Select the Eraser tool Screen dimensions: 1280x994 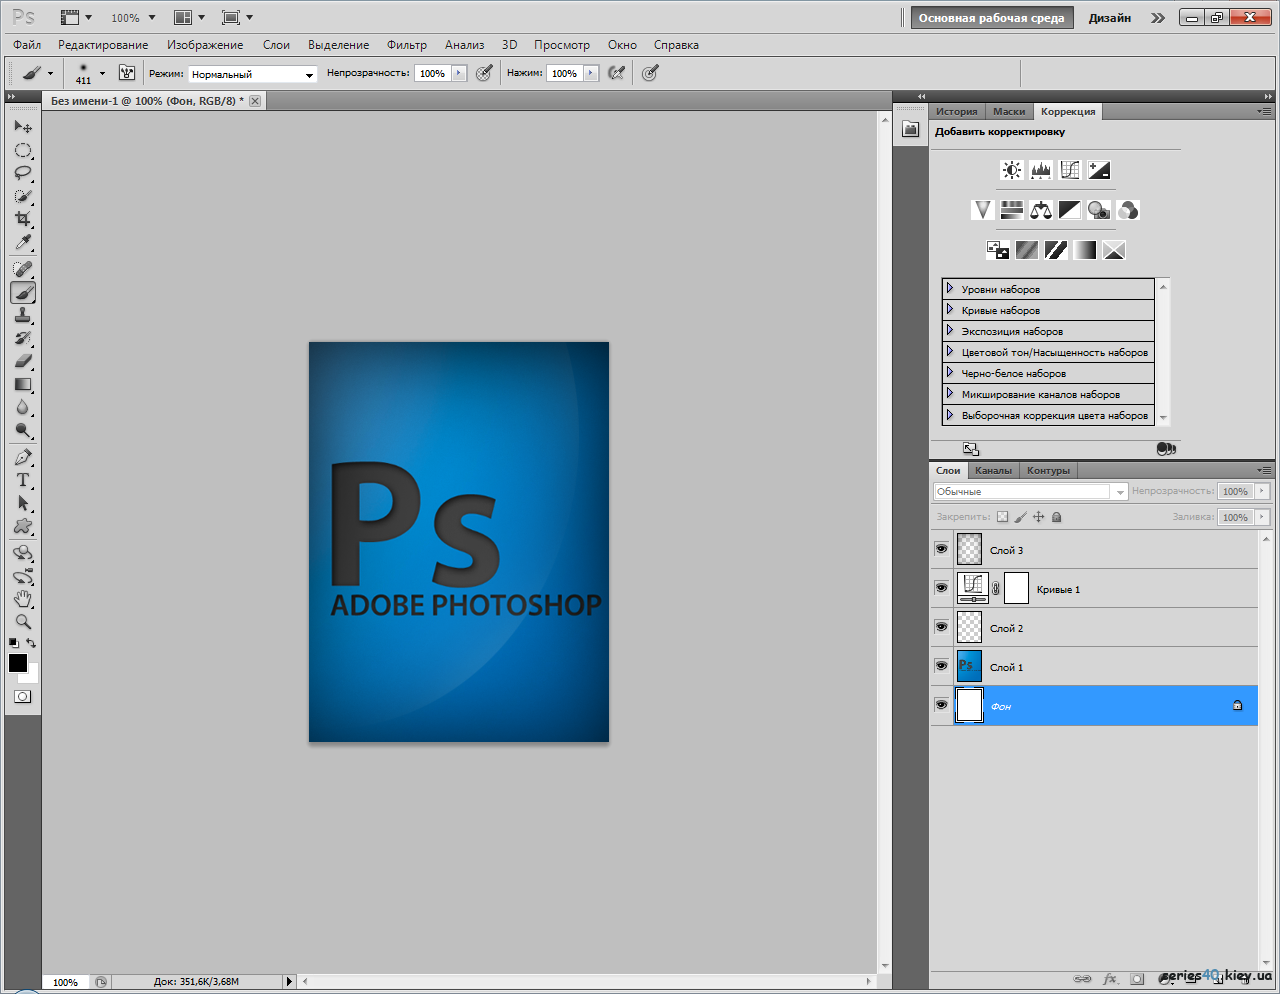[x=23, y=361]
